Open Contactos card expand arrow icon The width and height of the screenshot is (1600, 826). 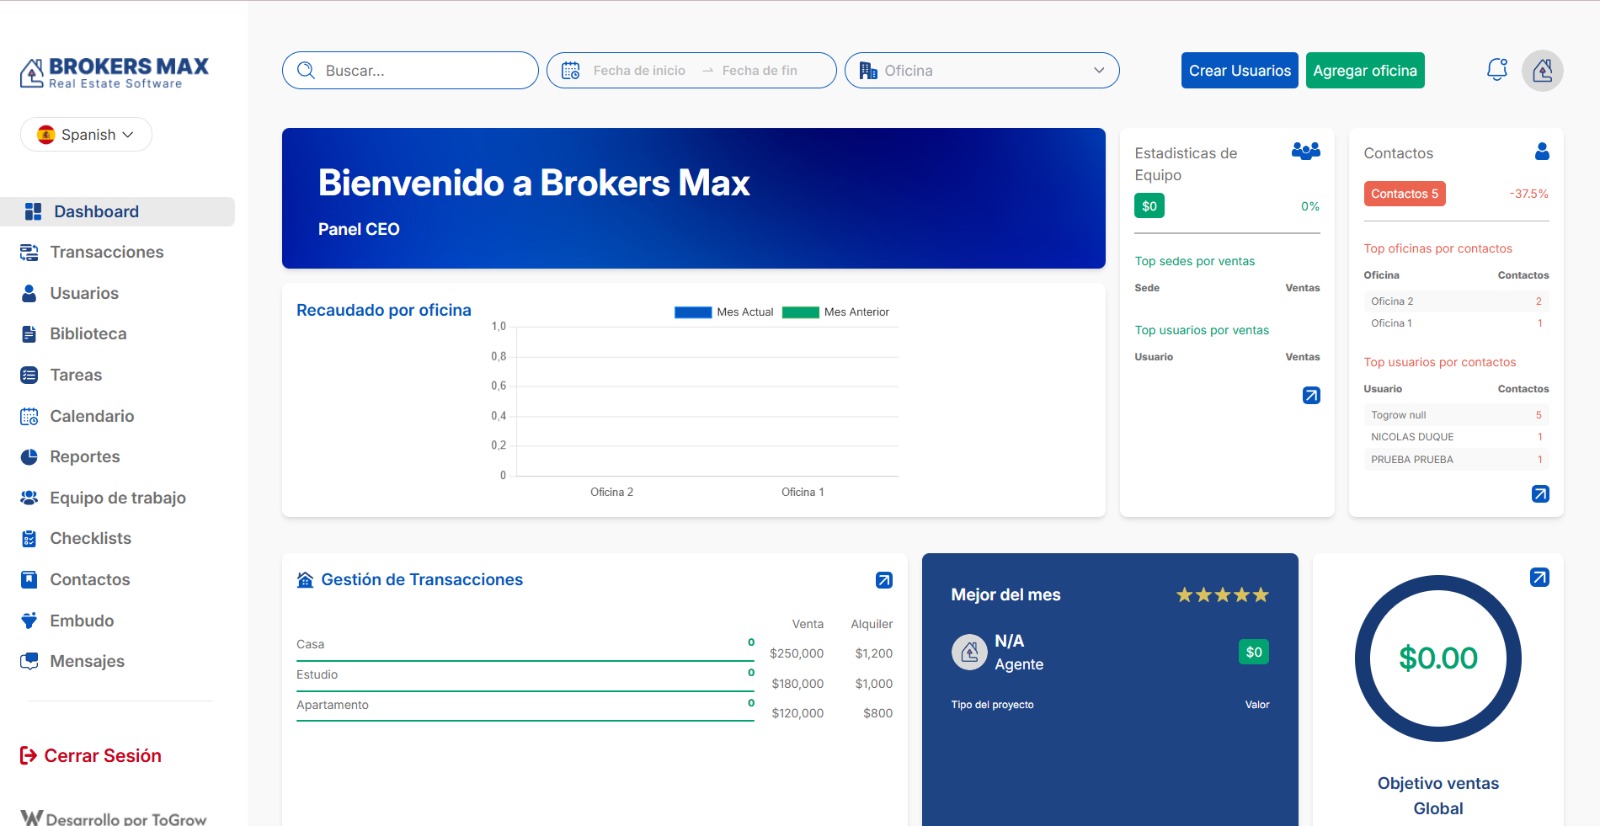tap(1540, 494)
